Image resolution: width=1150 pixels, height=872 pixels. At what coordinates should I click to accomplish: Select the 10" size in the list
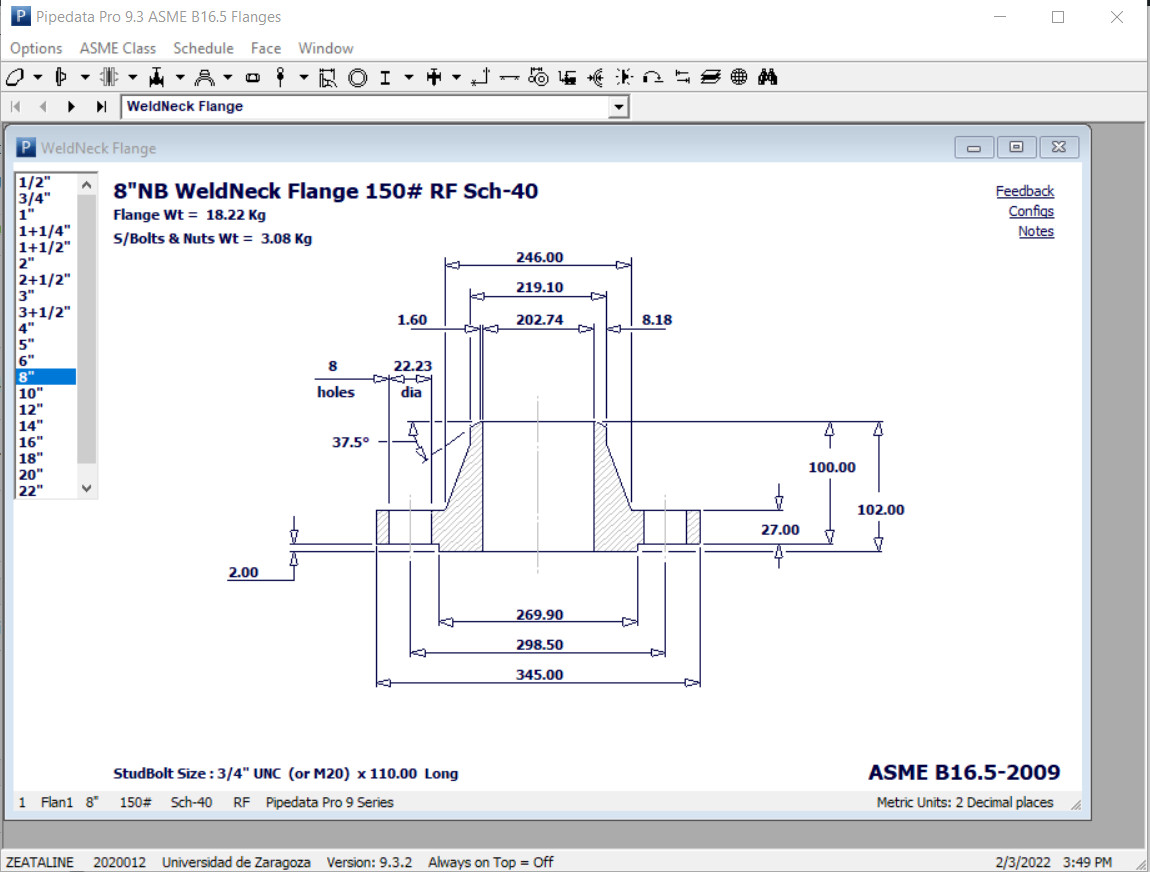coord(31,393)
